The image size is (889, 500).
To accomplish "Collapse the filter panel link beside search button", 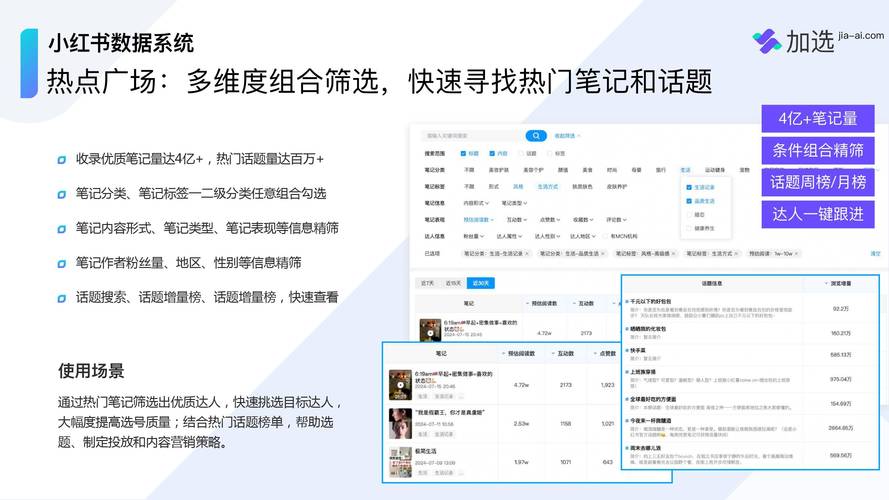I will point(567,136).
